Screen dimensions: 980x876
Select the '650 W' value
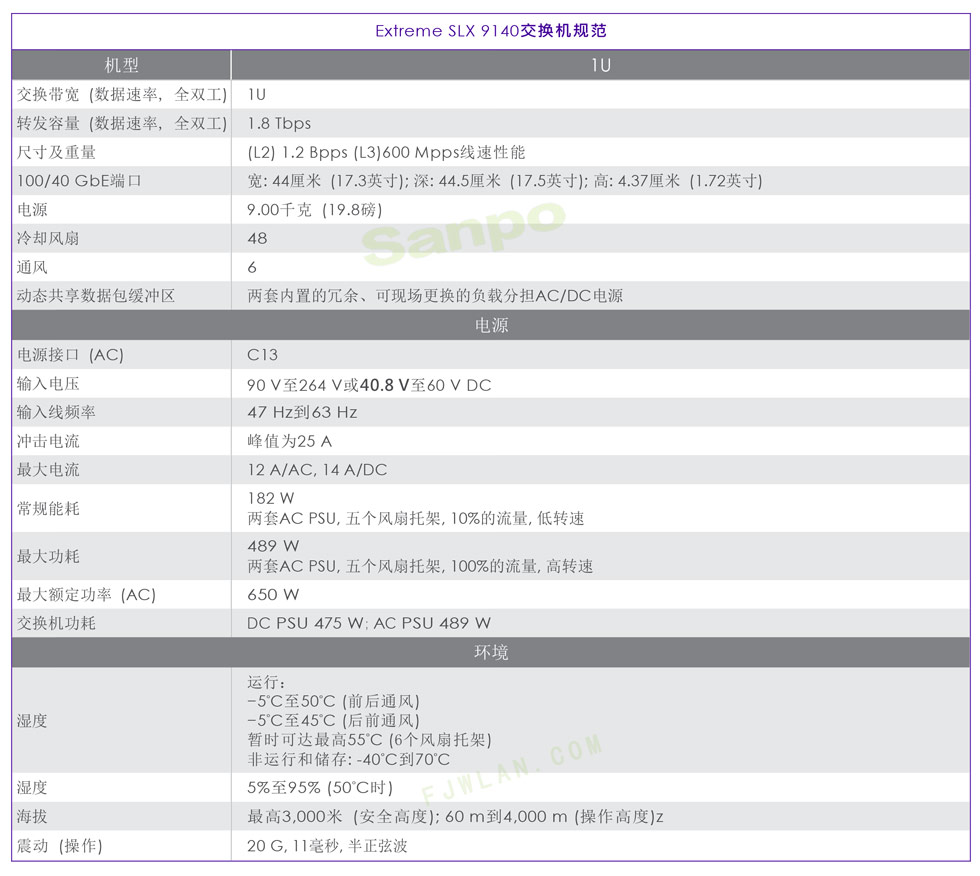[273, 594]
